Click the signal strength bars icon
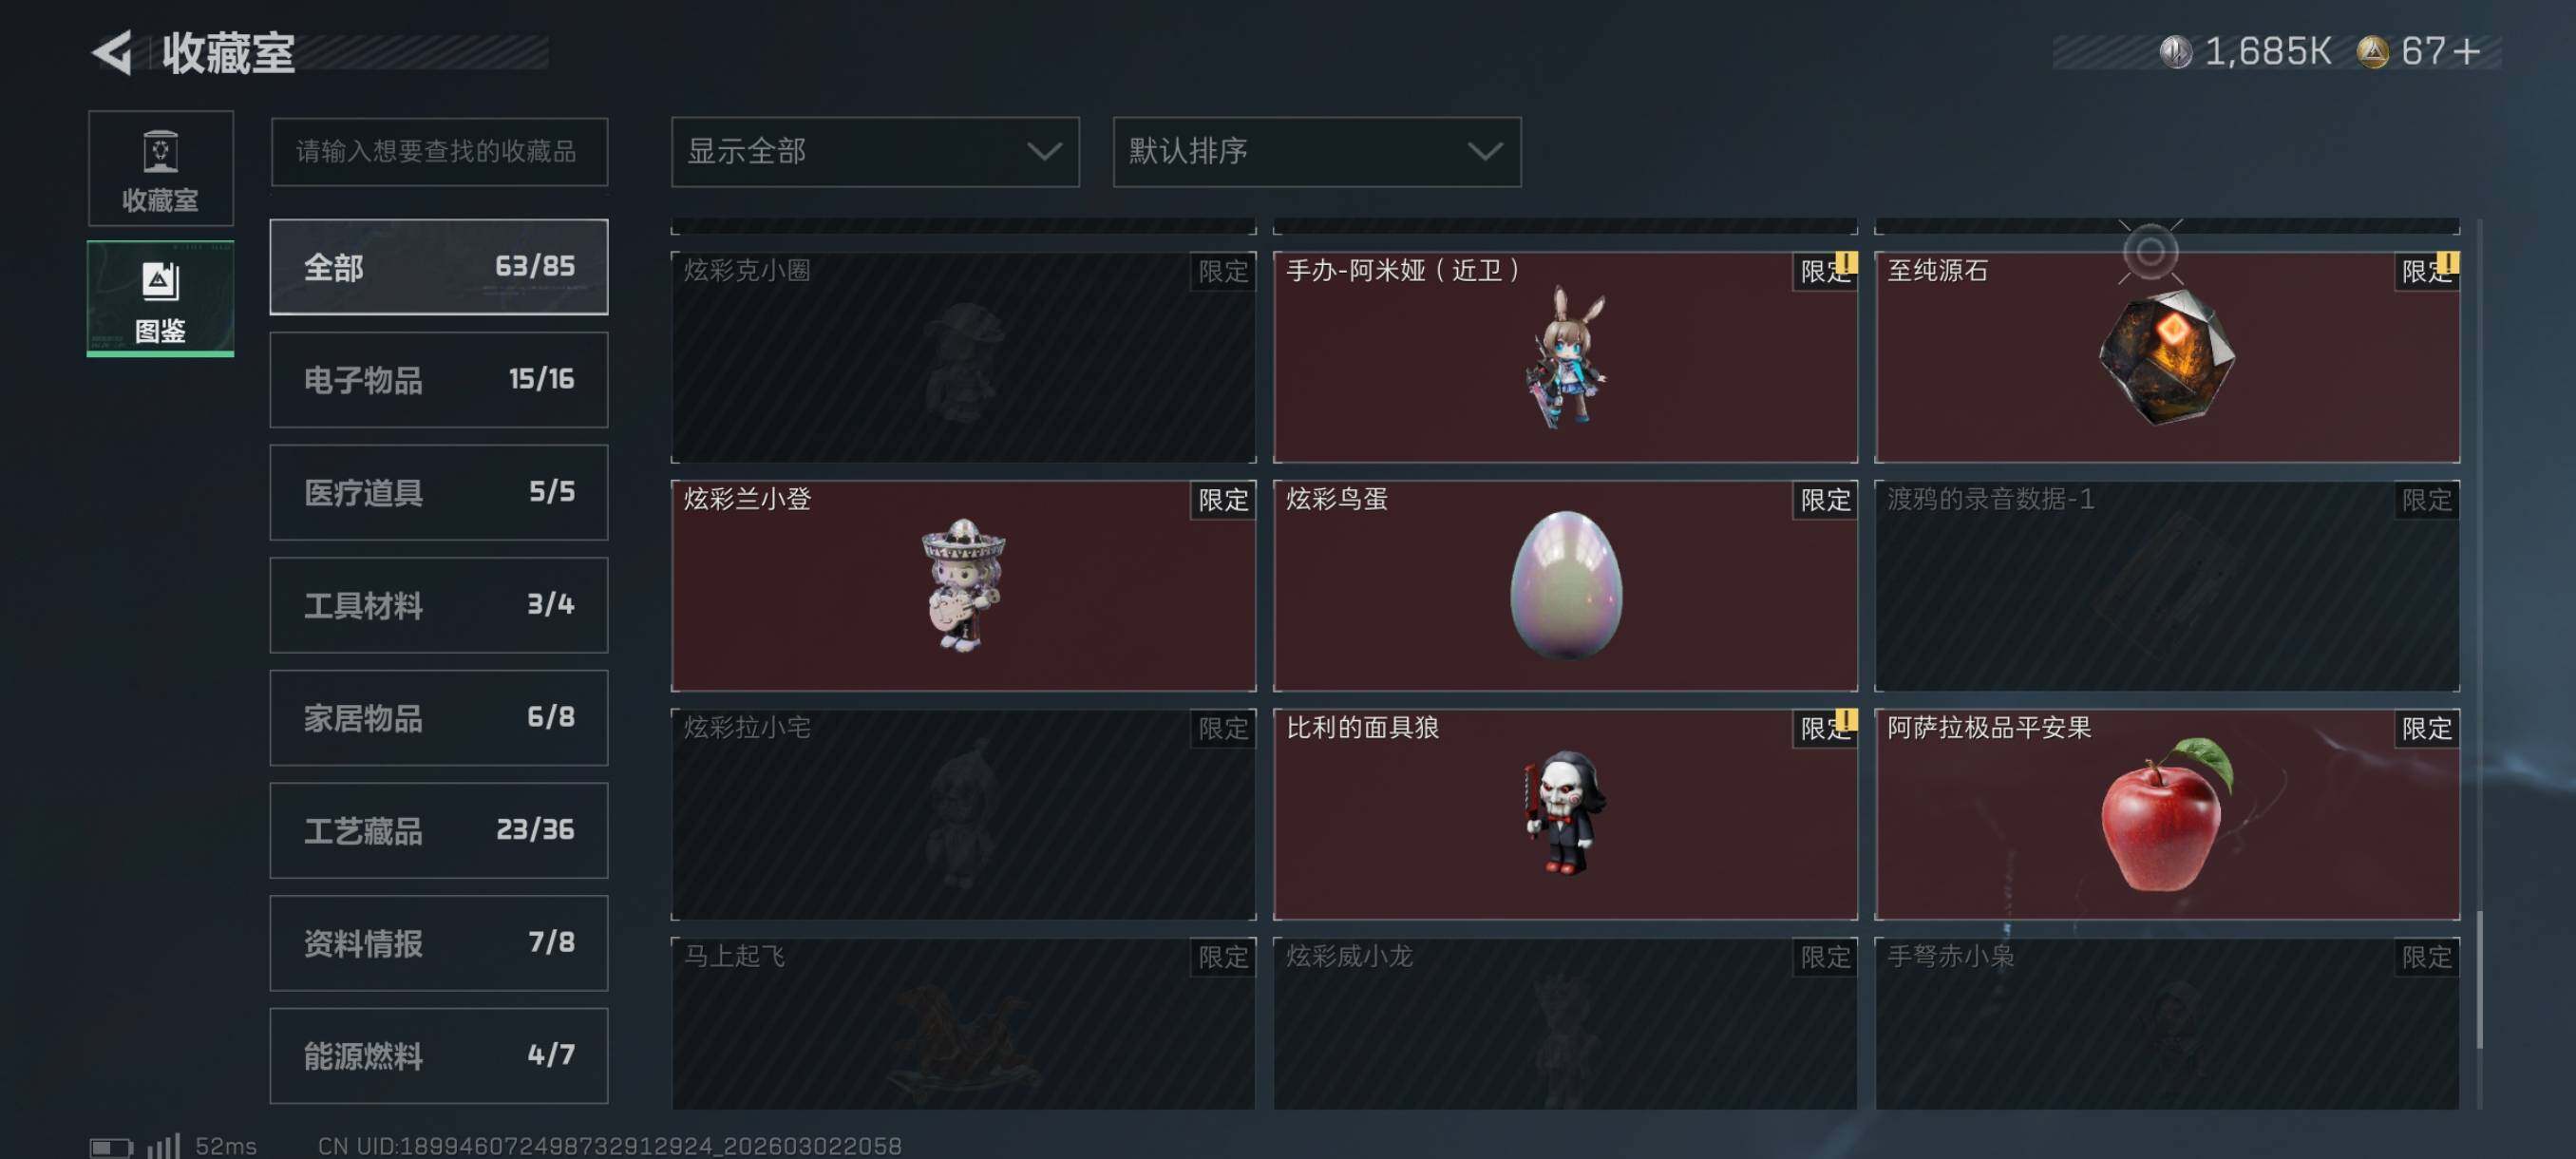The width and height of the screenshot is (2576, 1159). click(x=163, y=1145)
